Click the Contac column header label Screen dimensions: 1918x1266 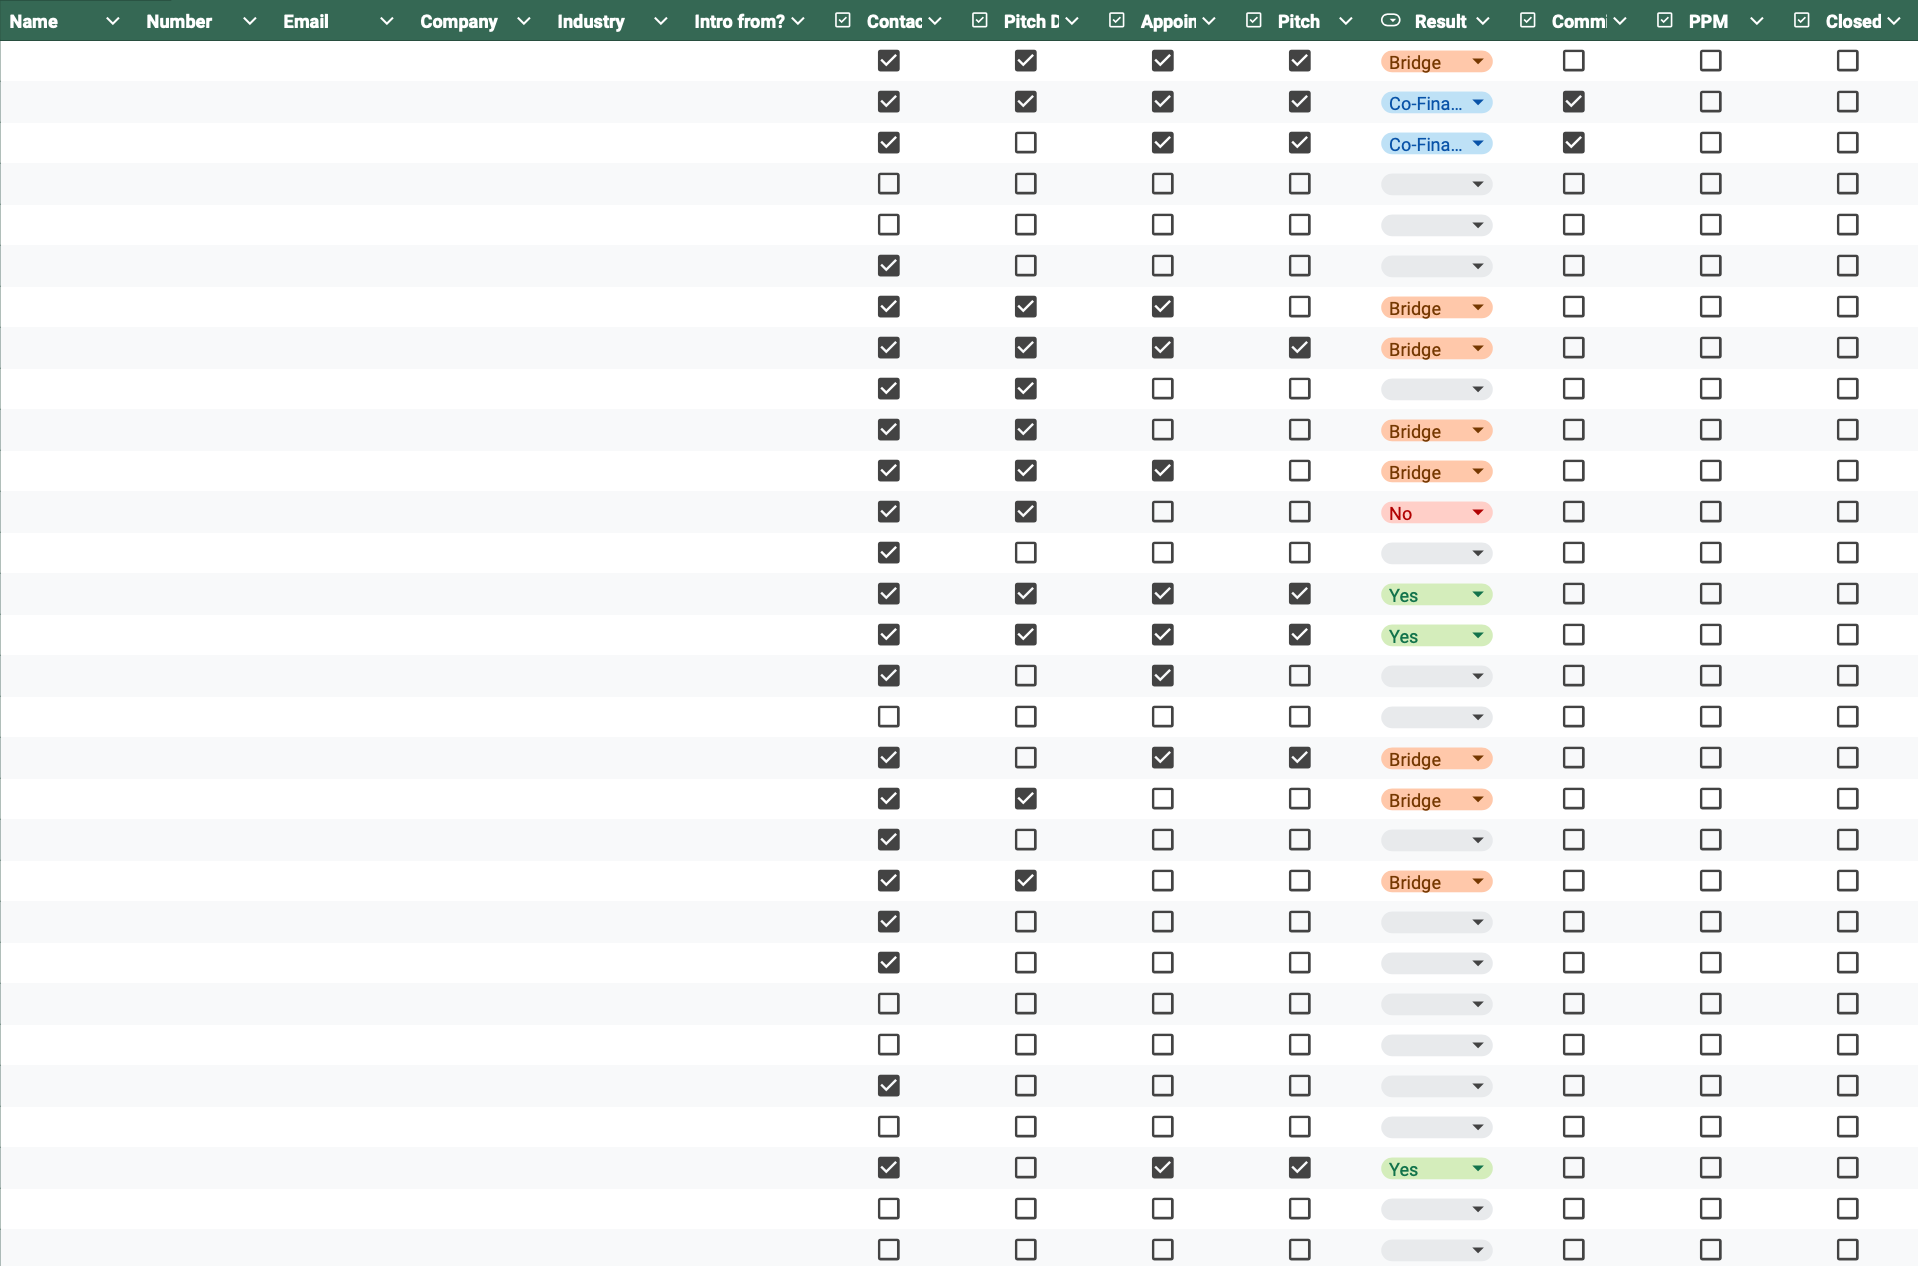pyautogui.click(x=894, y=21)
